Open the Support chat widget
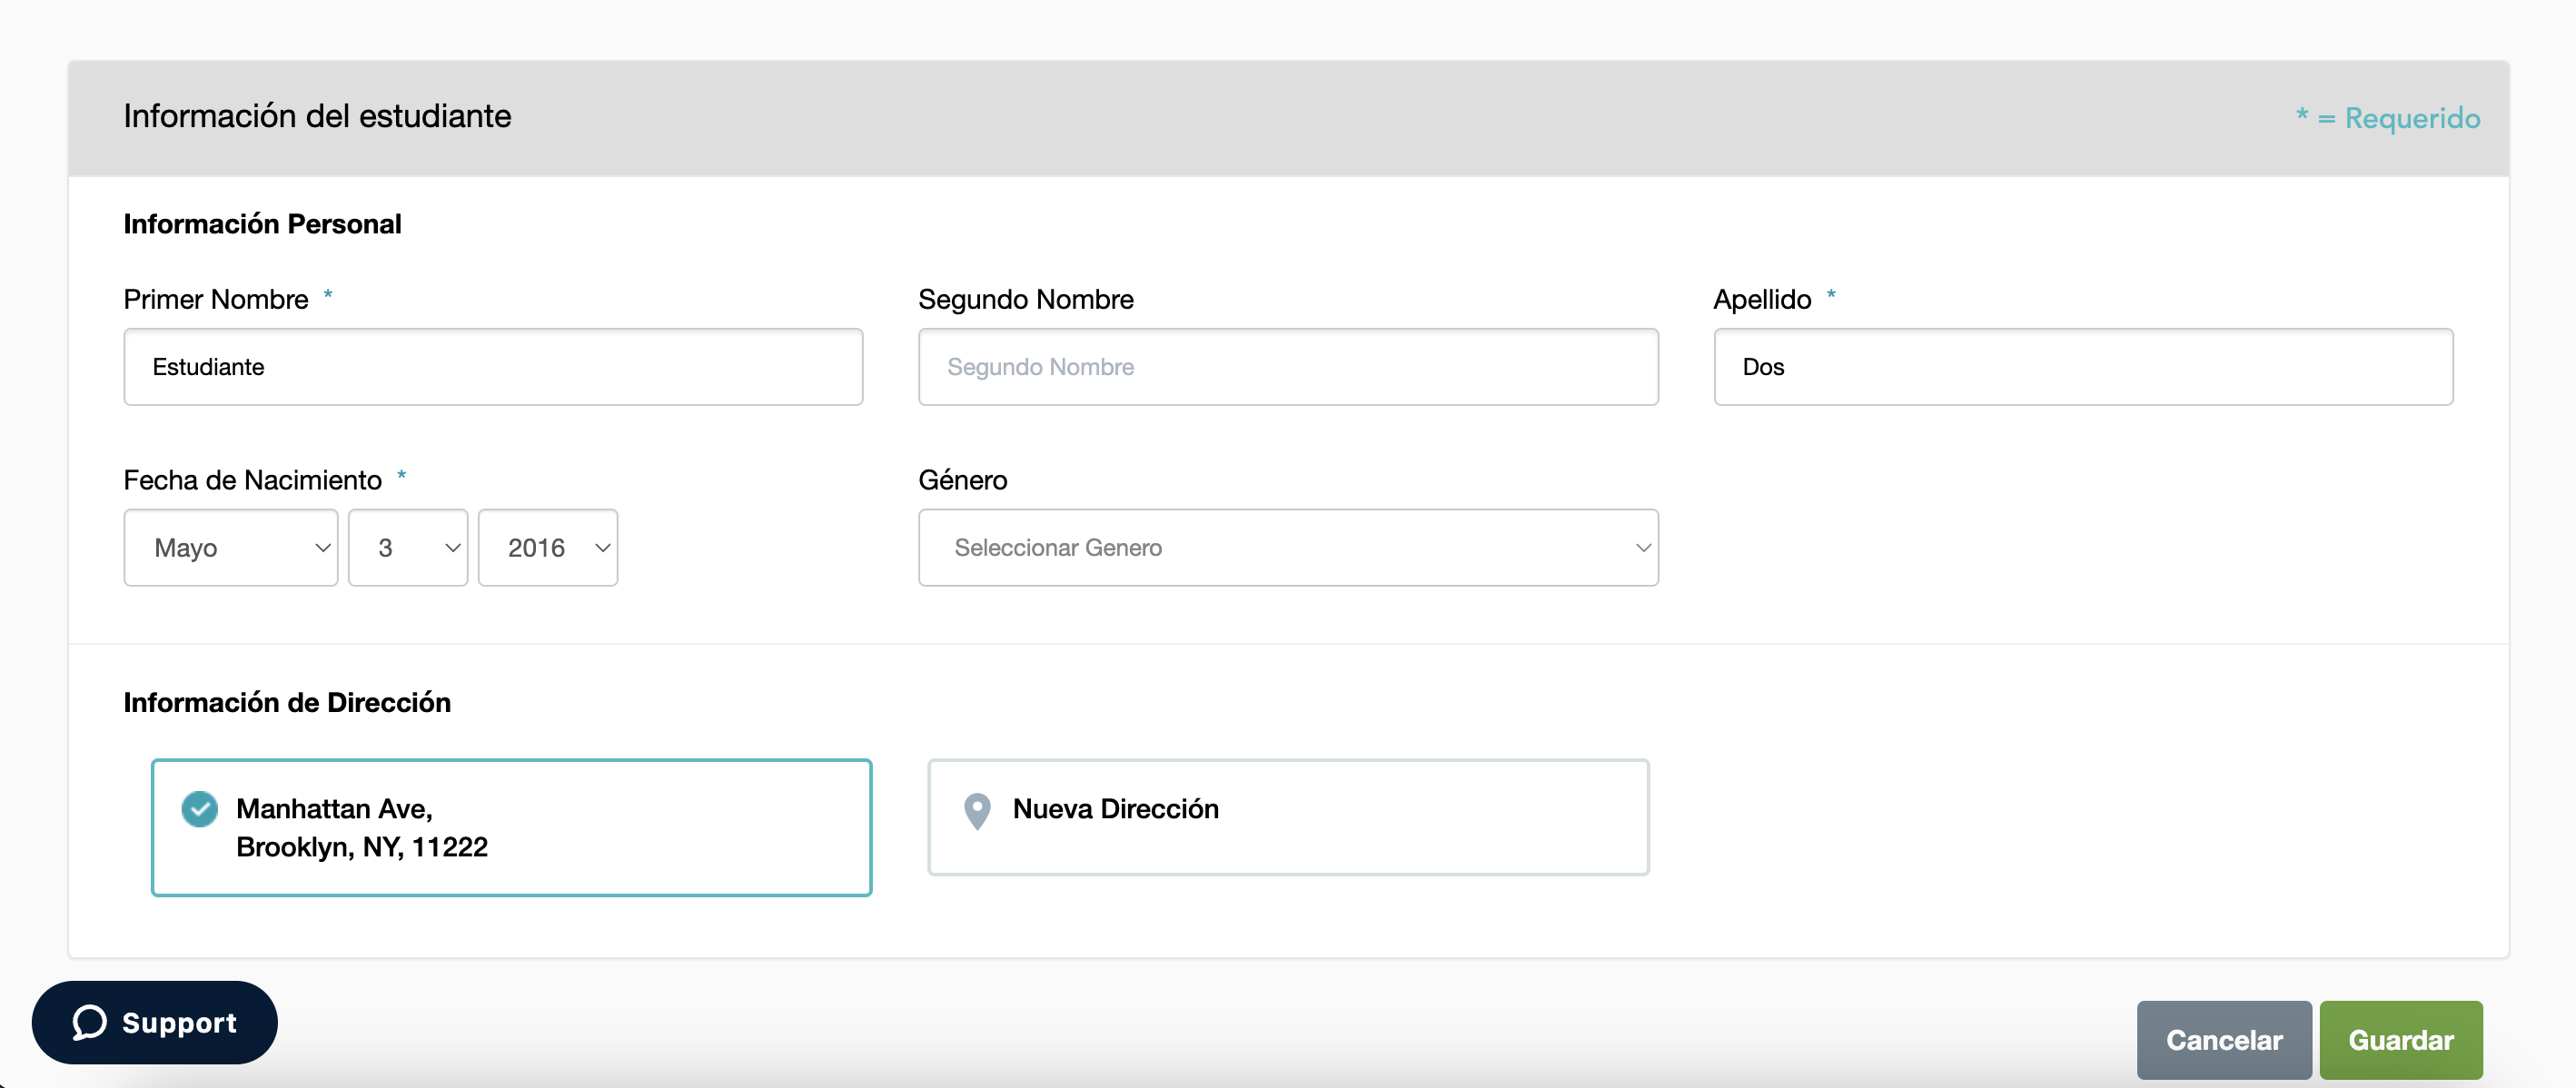 coord(155,1023)
